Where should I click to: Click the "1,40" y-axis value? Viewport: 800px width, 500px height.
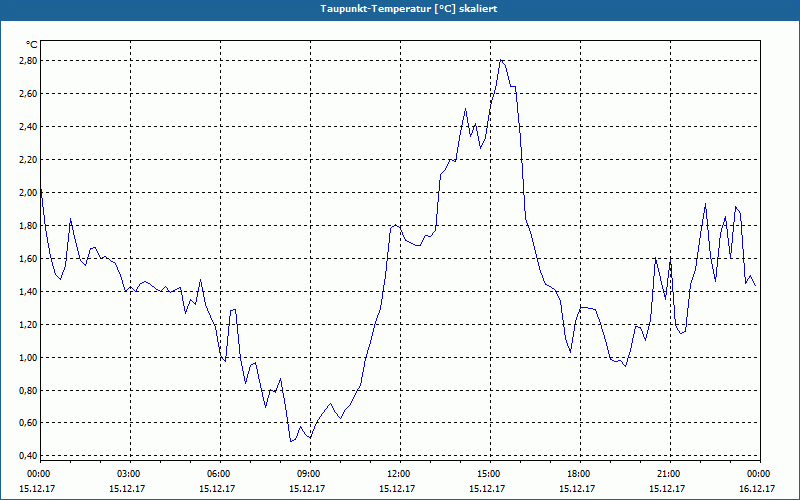click(28, 292)
